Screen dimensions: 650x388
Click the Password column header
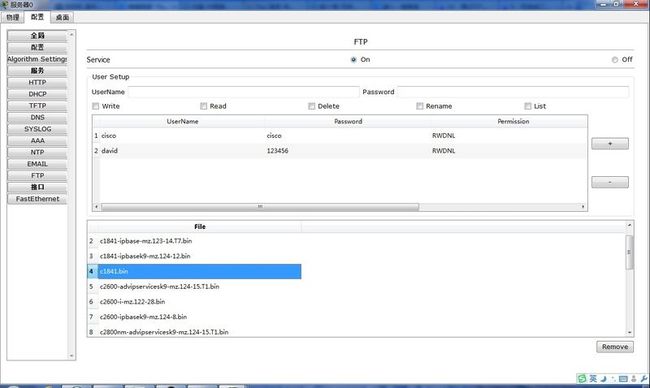pos(348,121)
